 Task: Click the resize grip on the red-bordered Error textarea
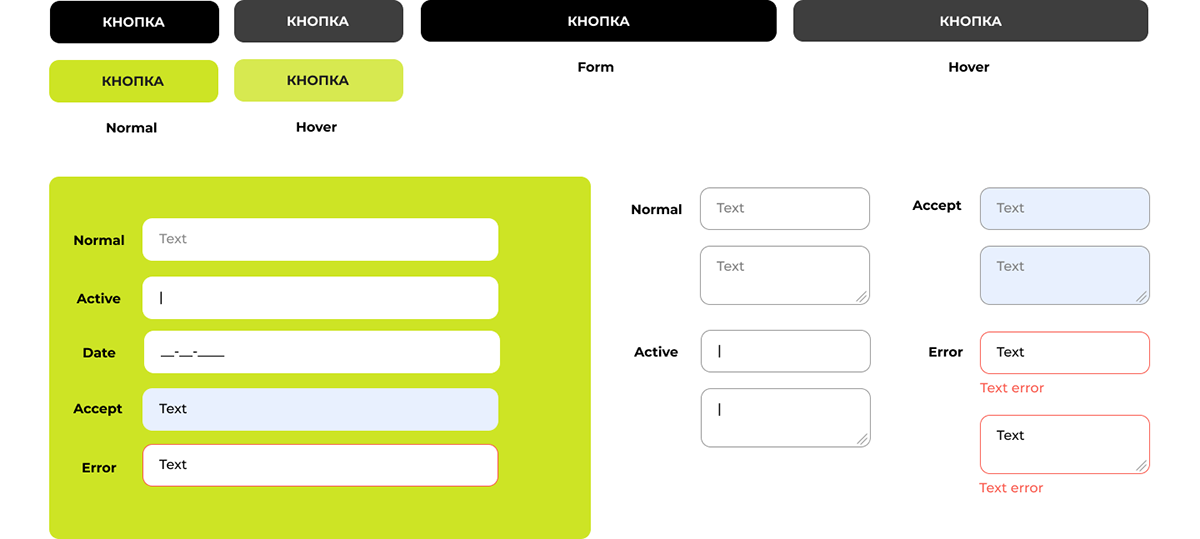pos(1142,466)
